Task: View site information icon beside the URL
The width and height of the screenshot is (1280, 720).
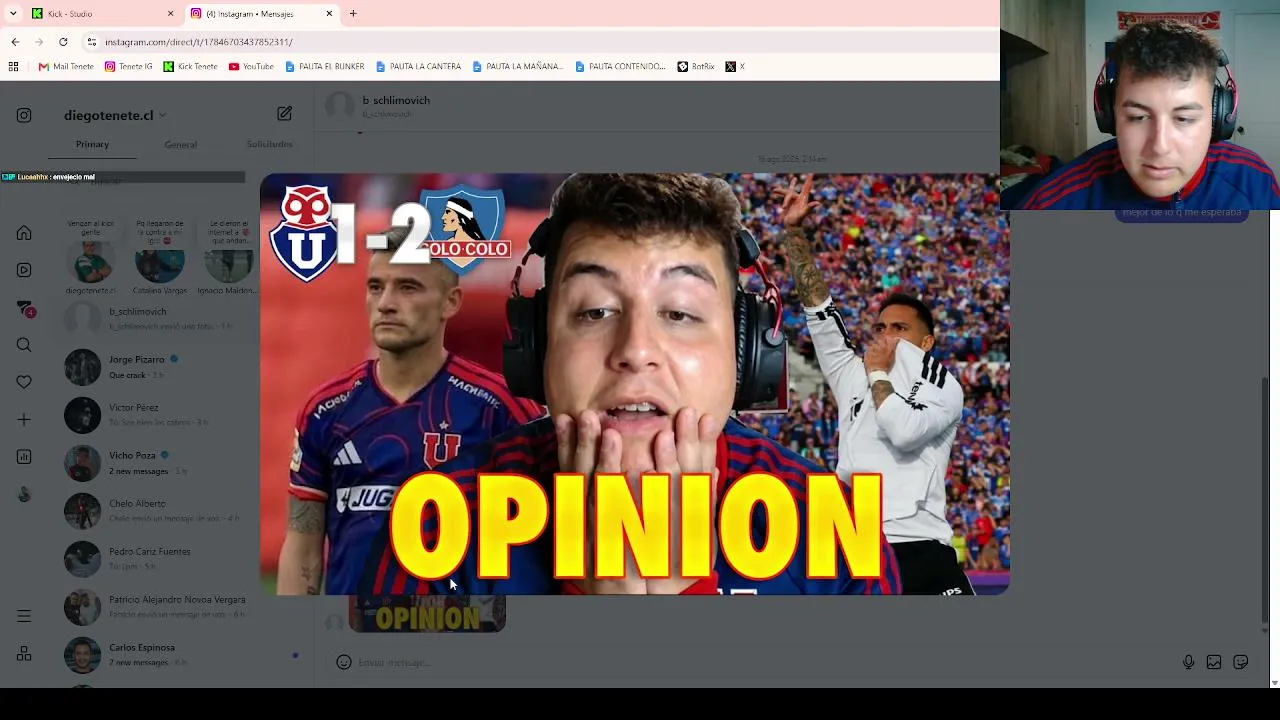Action: [91, 42]
